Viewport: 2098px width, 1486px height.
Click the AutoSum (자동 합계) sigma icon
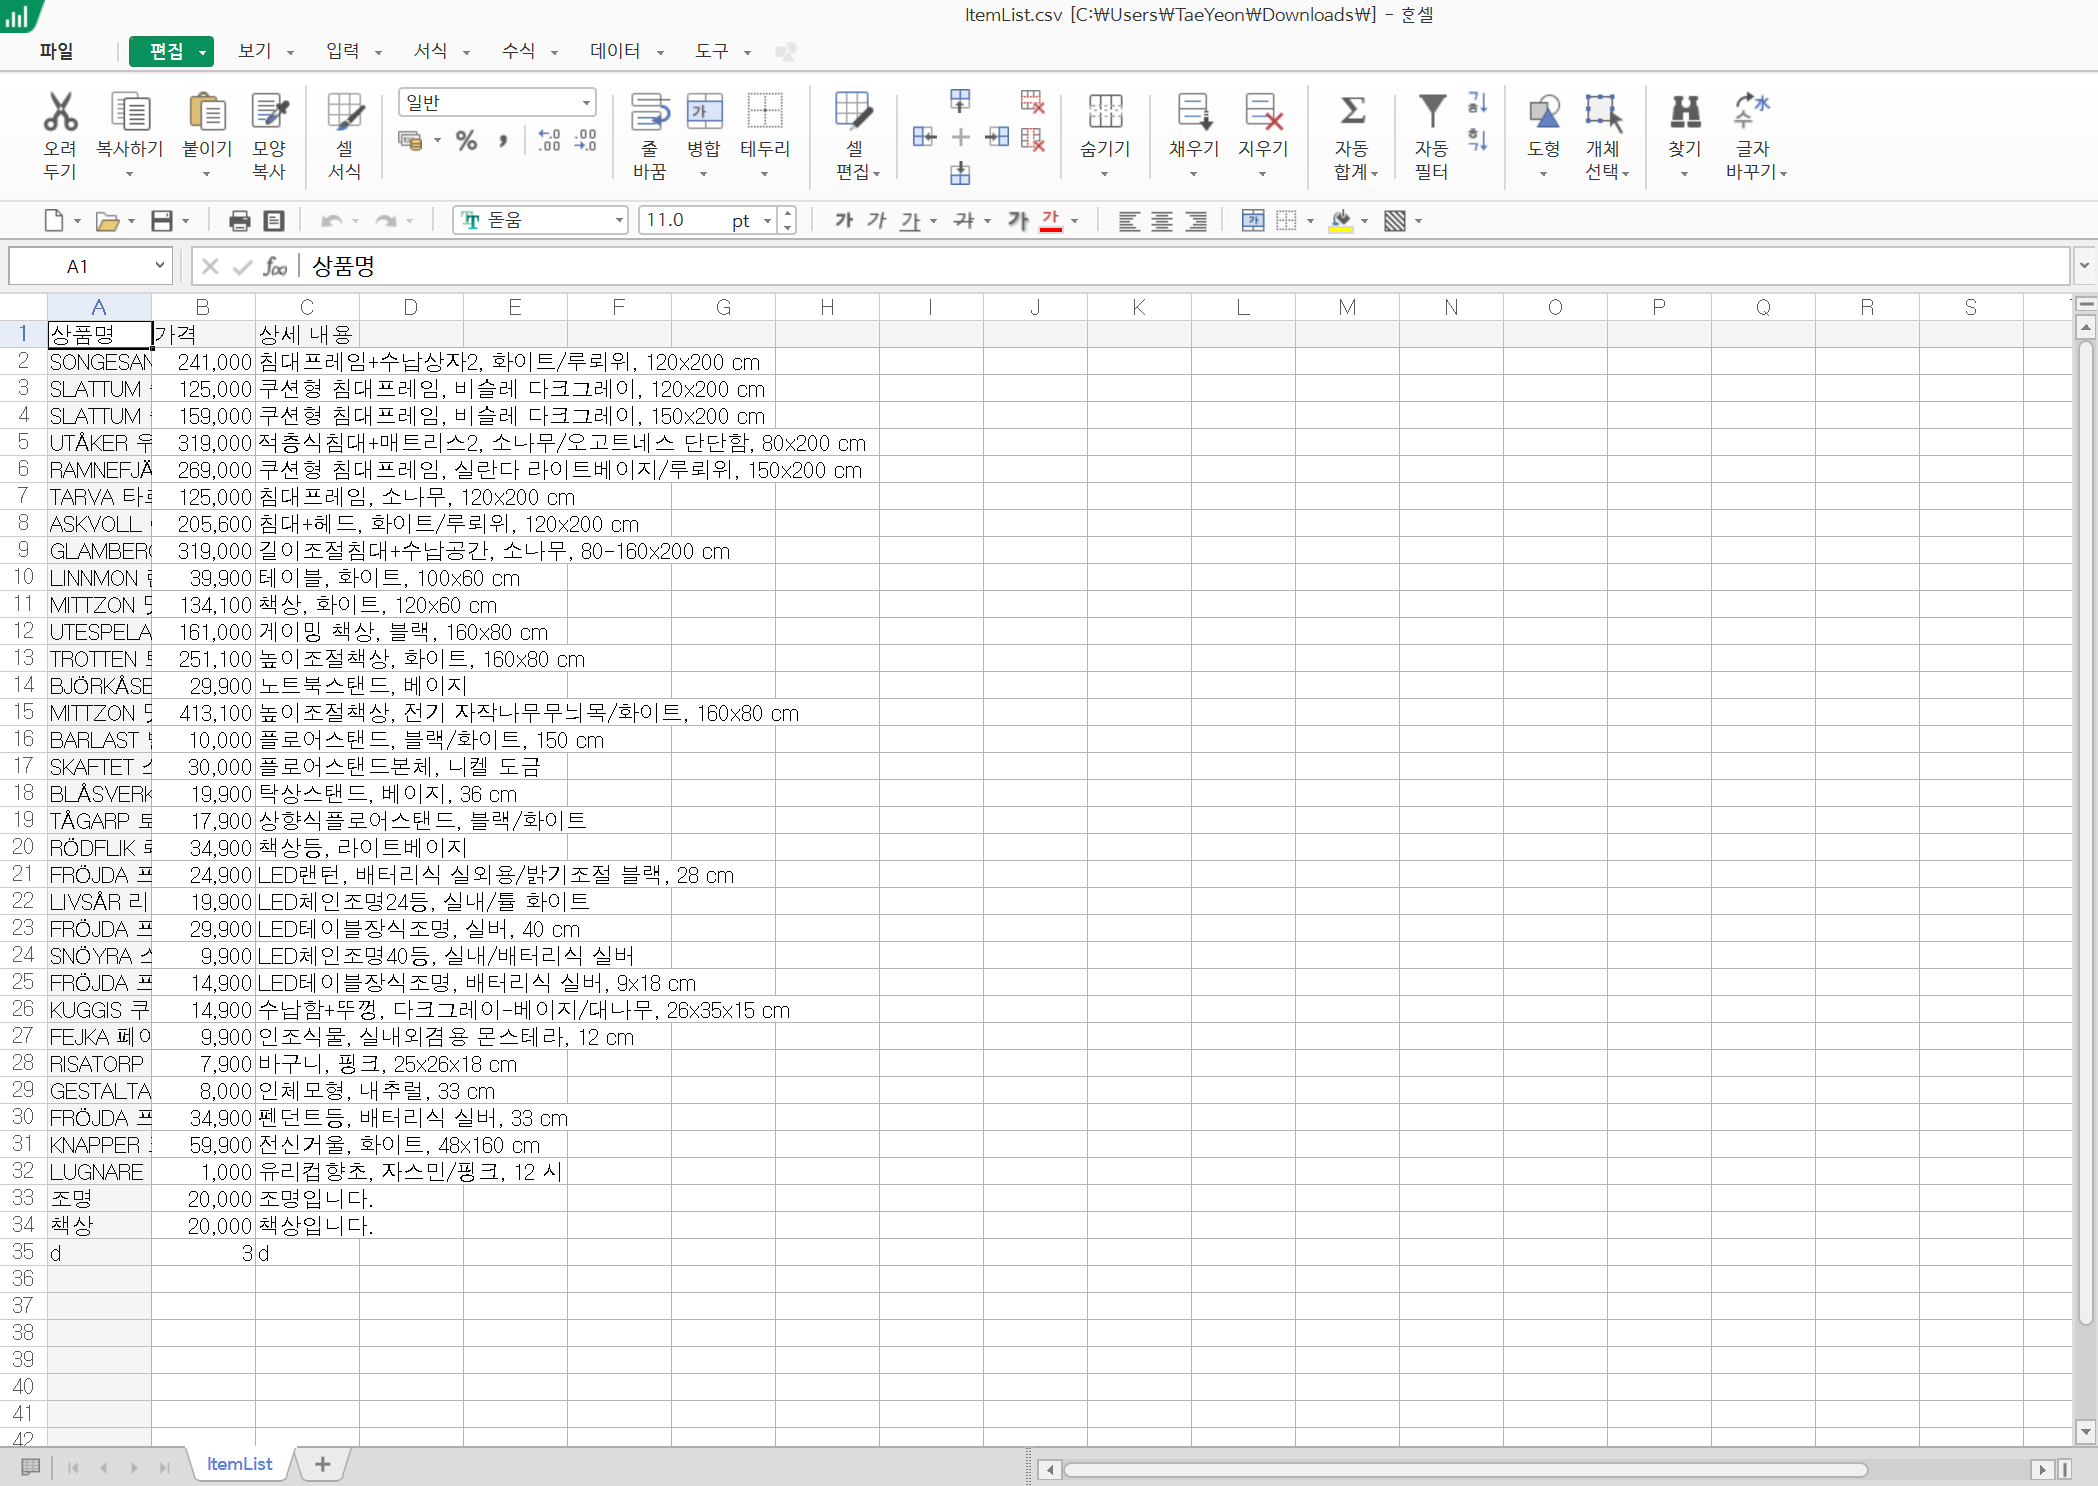(x=1352, y=112)
